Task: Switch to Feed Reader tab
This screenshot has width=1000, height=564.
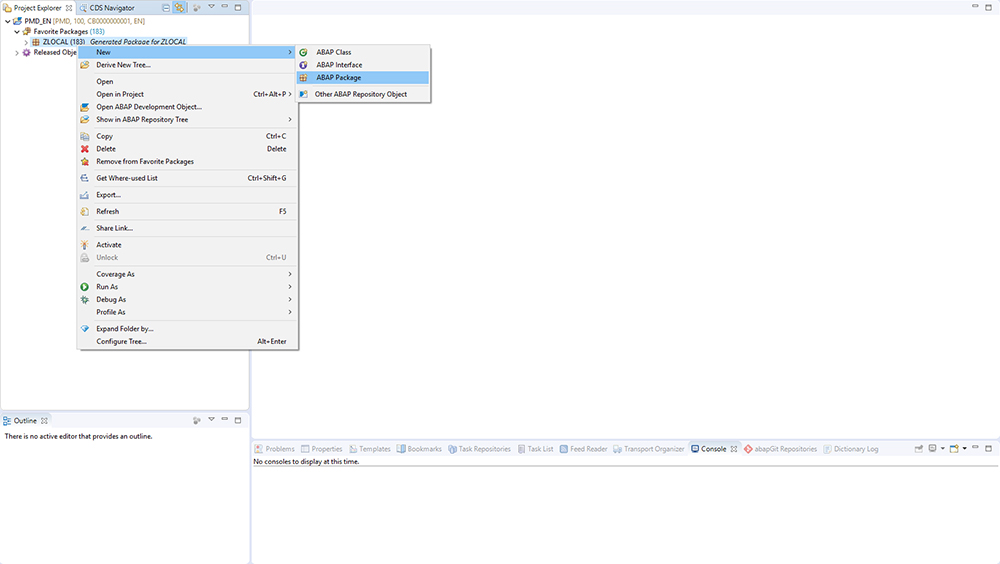Action: [584, 449]
